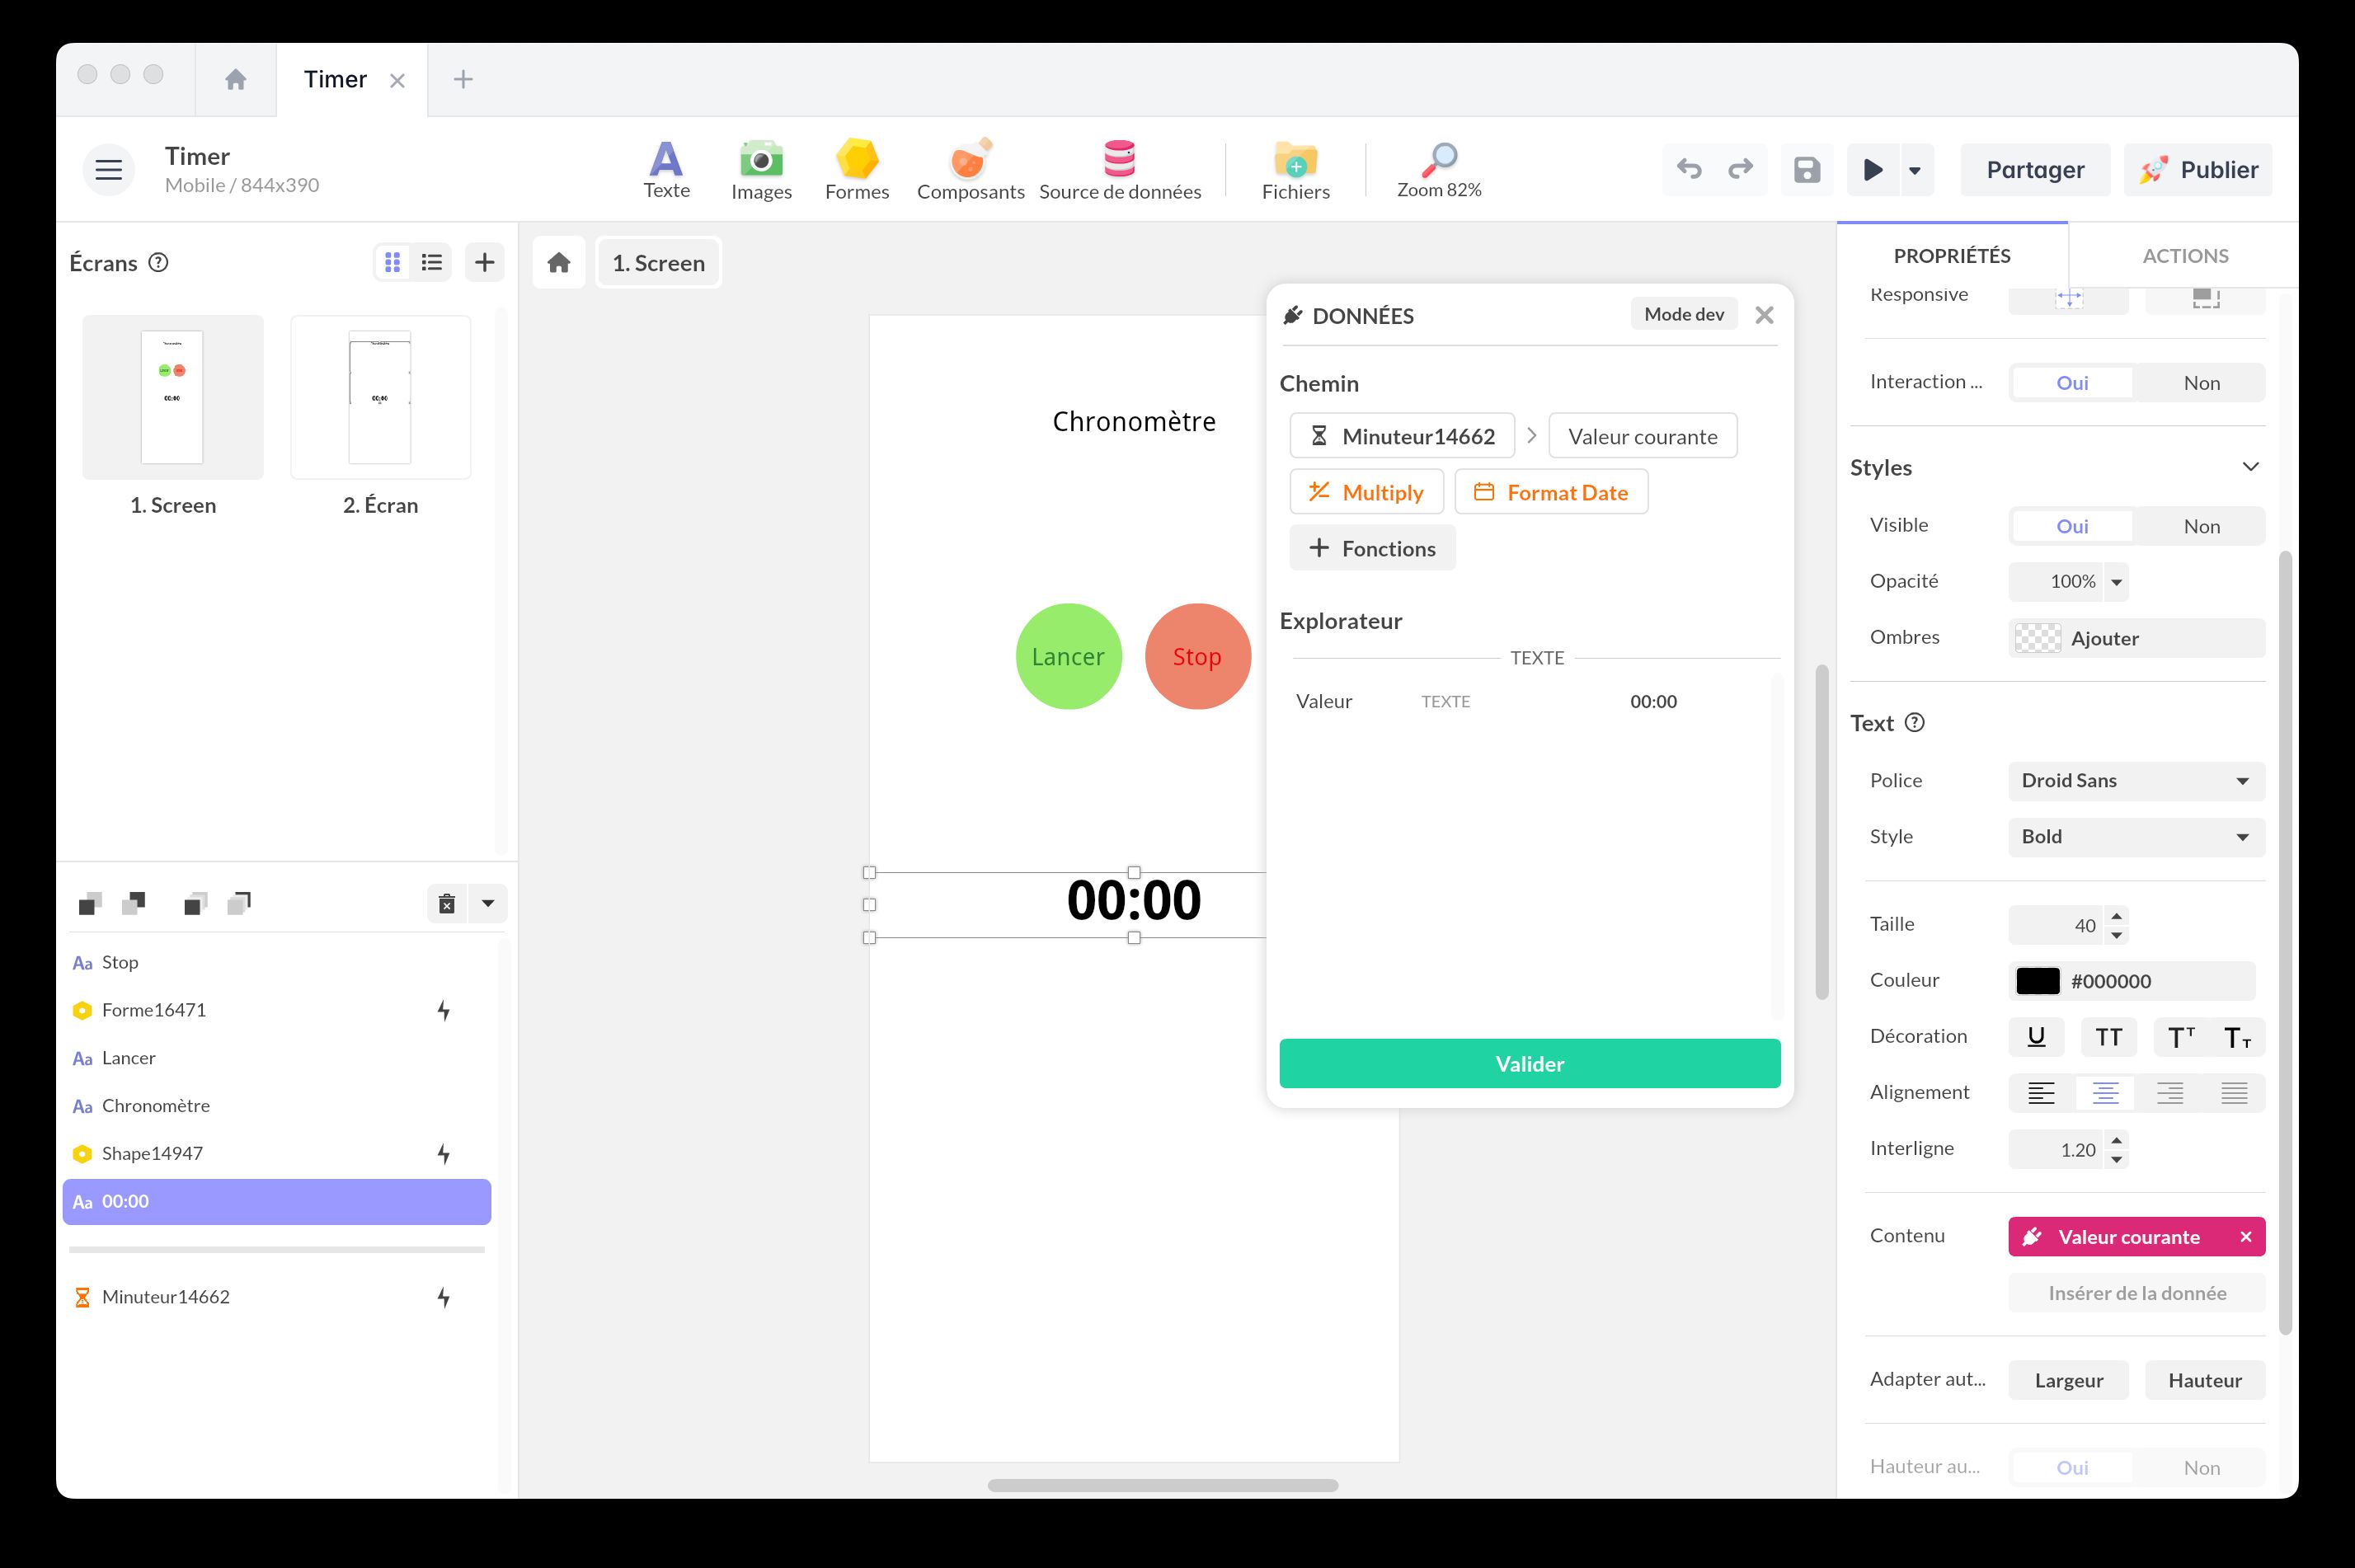The height and width of the screenshot is (1568, 2355).
Task: Disable Interaction by selecting Non
Action: pos(2200,382)
